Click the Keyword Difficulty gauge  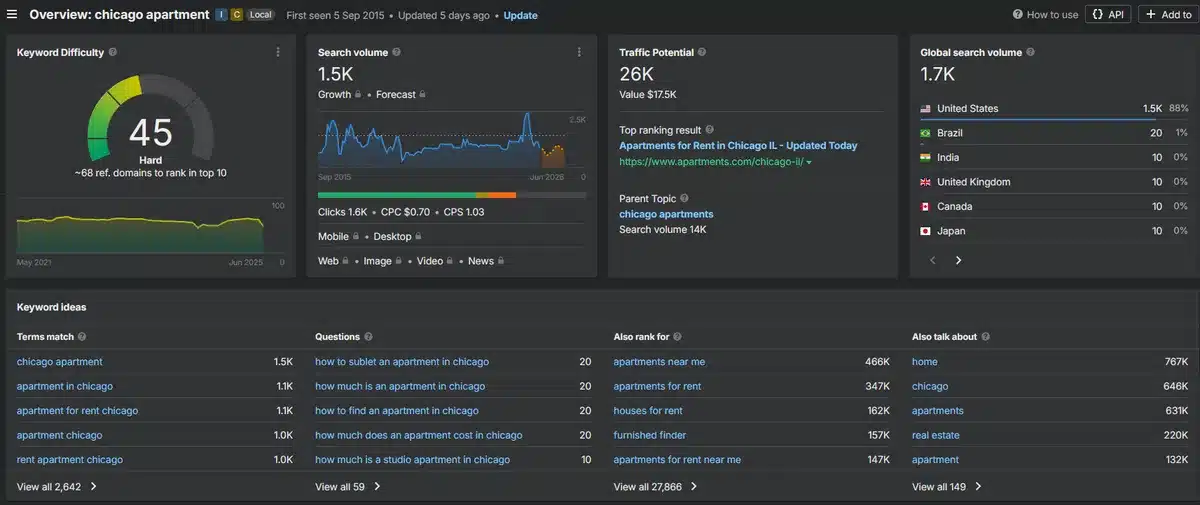(150, 120)
